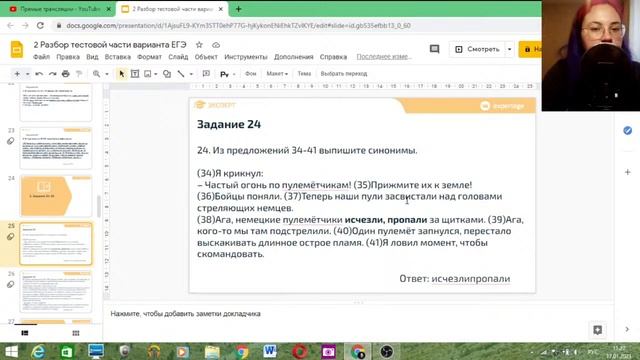This screenshot has width=640, height=360.
Task: Open a new browser tab
Action: click(239, 9)
